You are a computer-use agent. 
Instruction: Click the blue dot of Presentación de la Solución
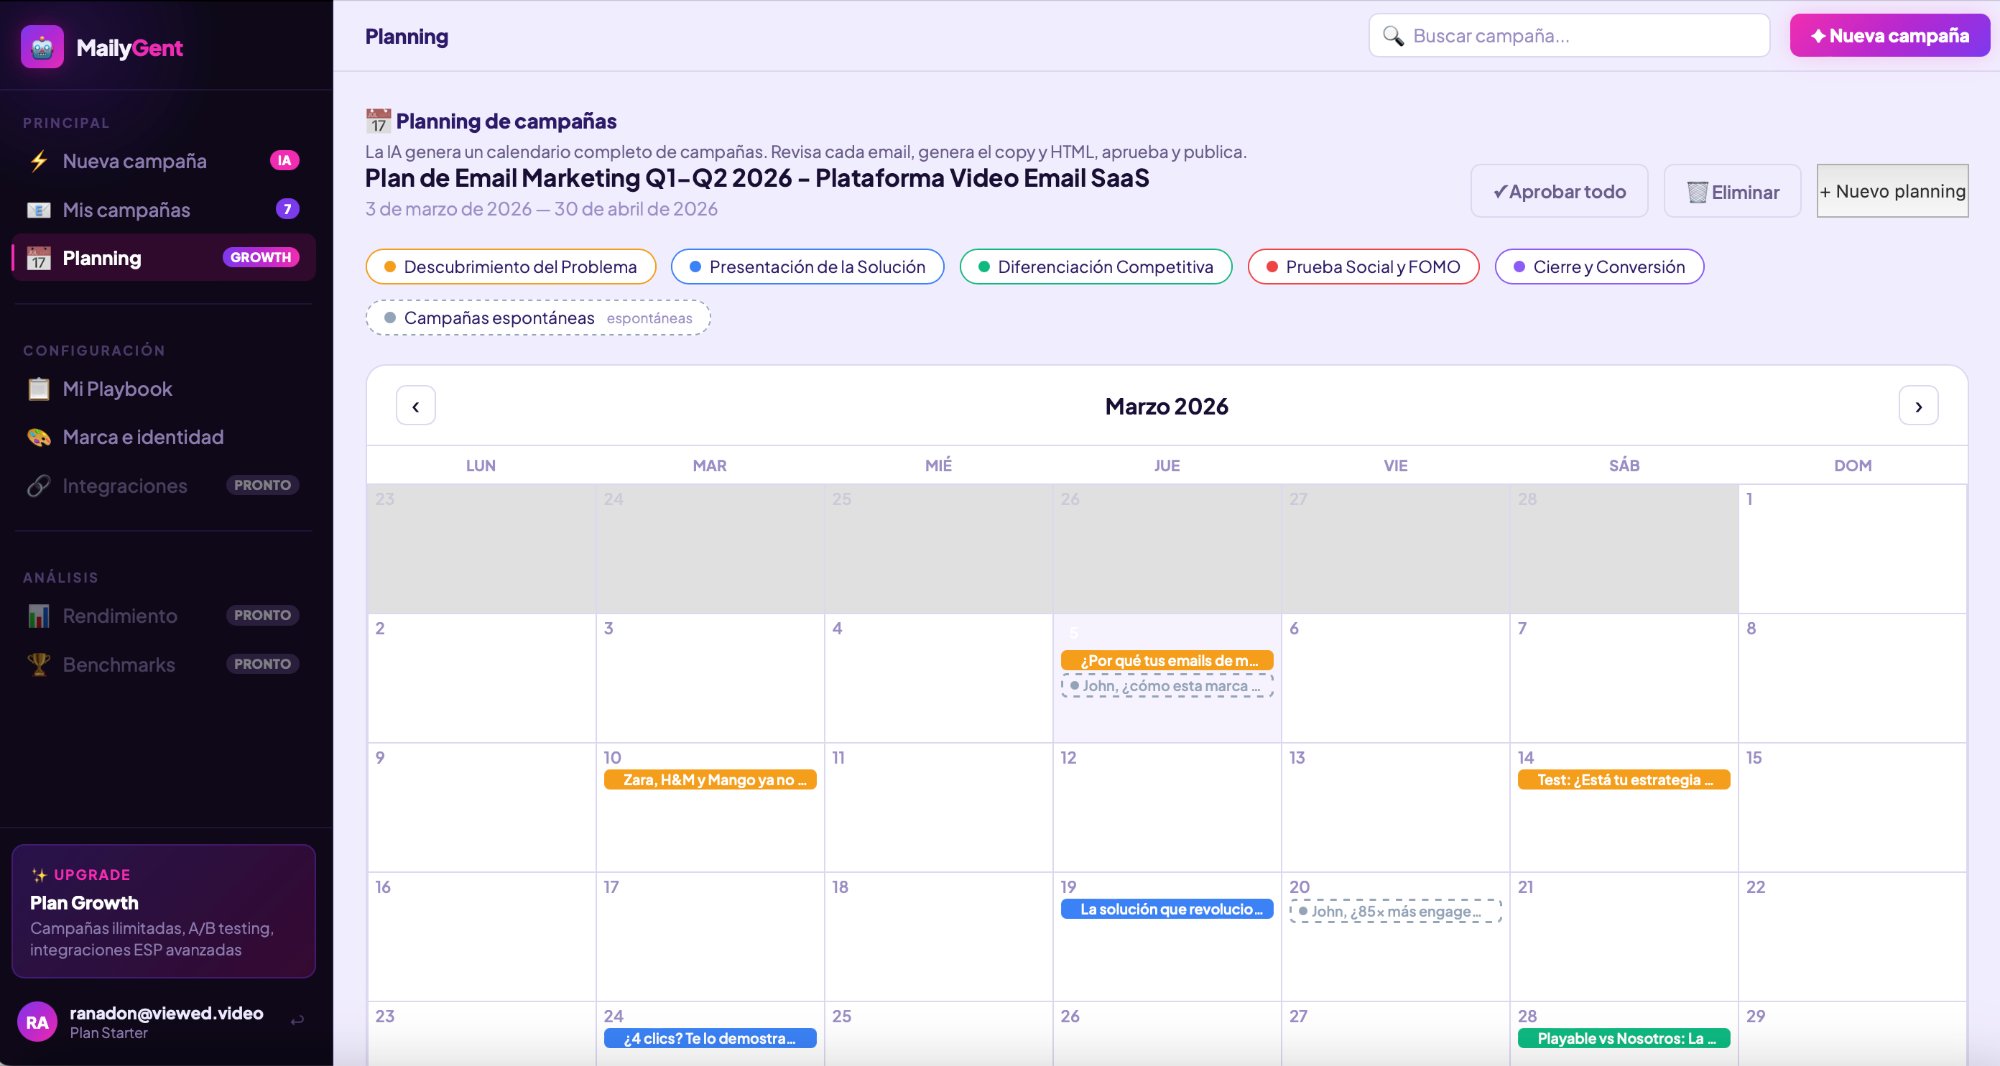pos(695,267)
